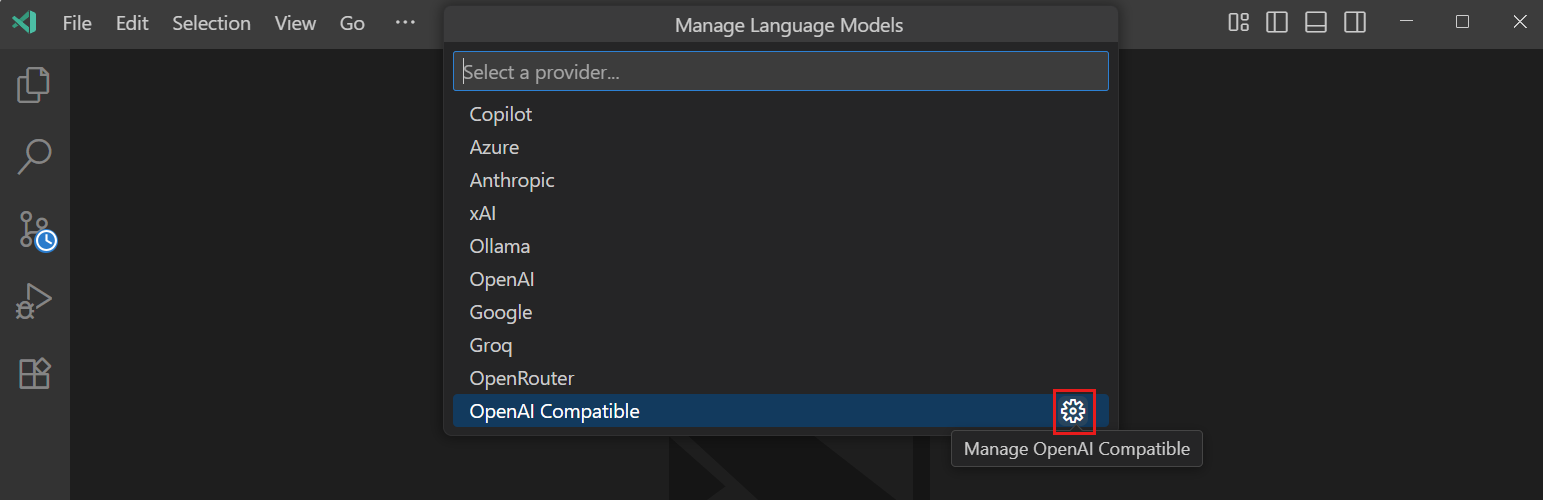This screenshot has width=1543, height=500.
Task: Open the Search view icon
Action: [x=34, y=156]
